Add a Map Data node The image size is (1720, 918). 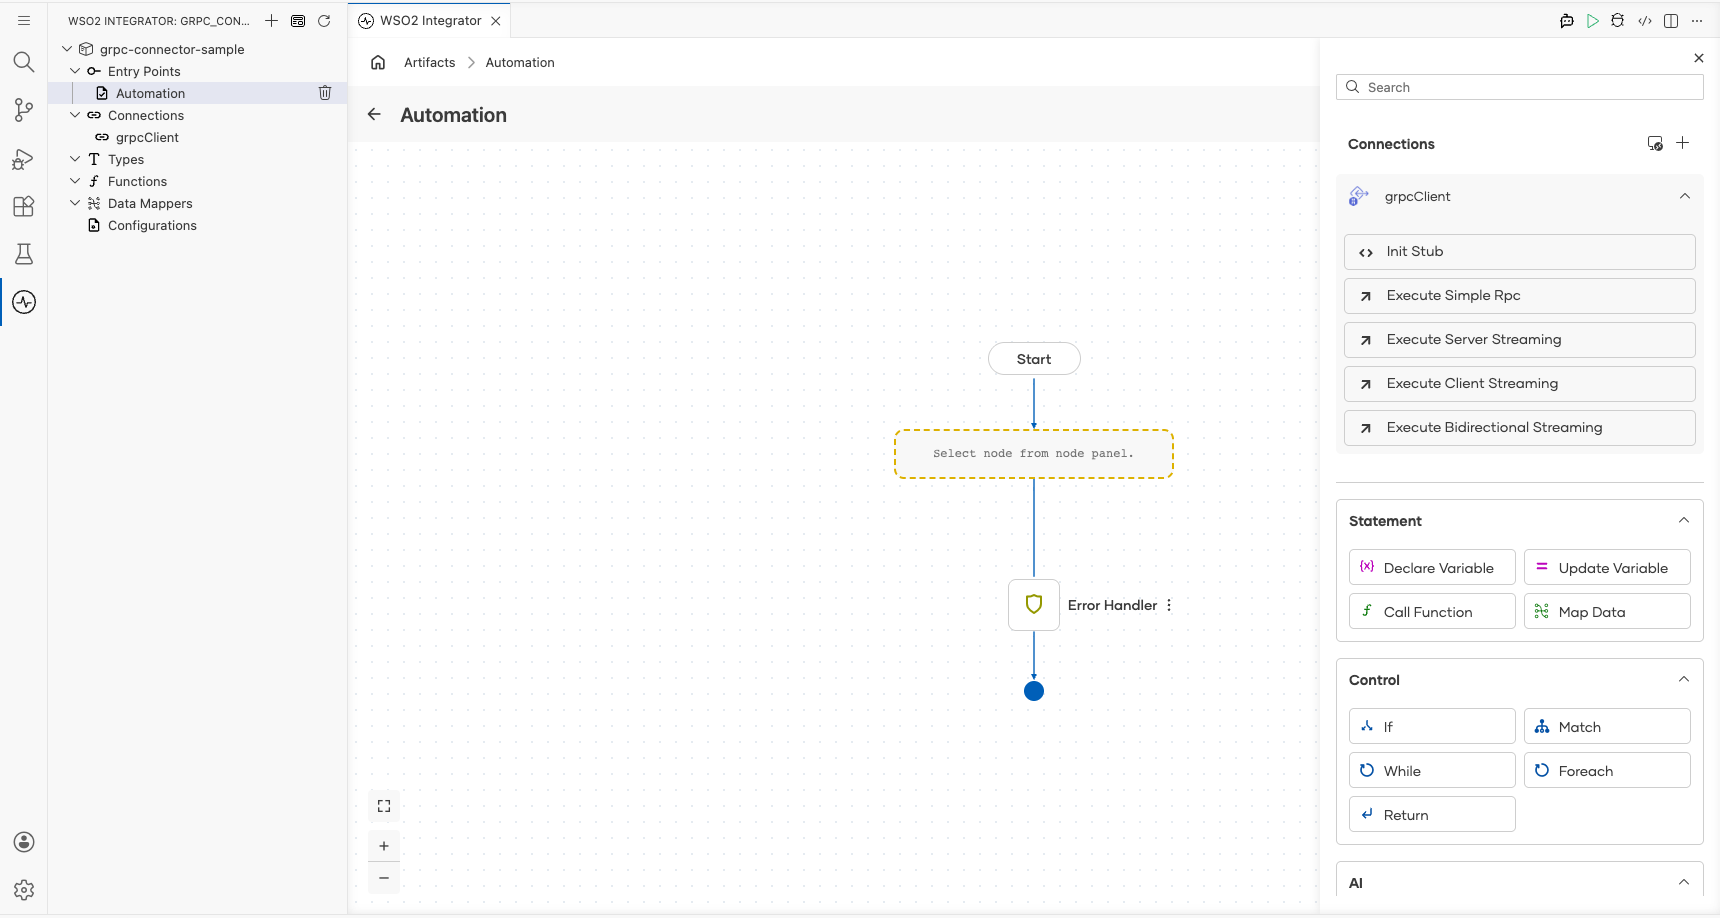coord(1607,611)
